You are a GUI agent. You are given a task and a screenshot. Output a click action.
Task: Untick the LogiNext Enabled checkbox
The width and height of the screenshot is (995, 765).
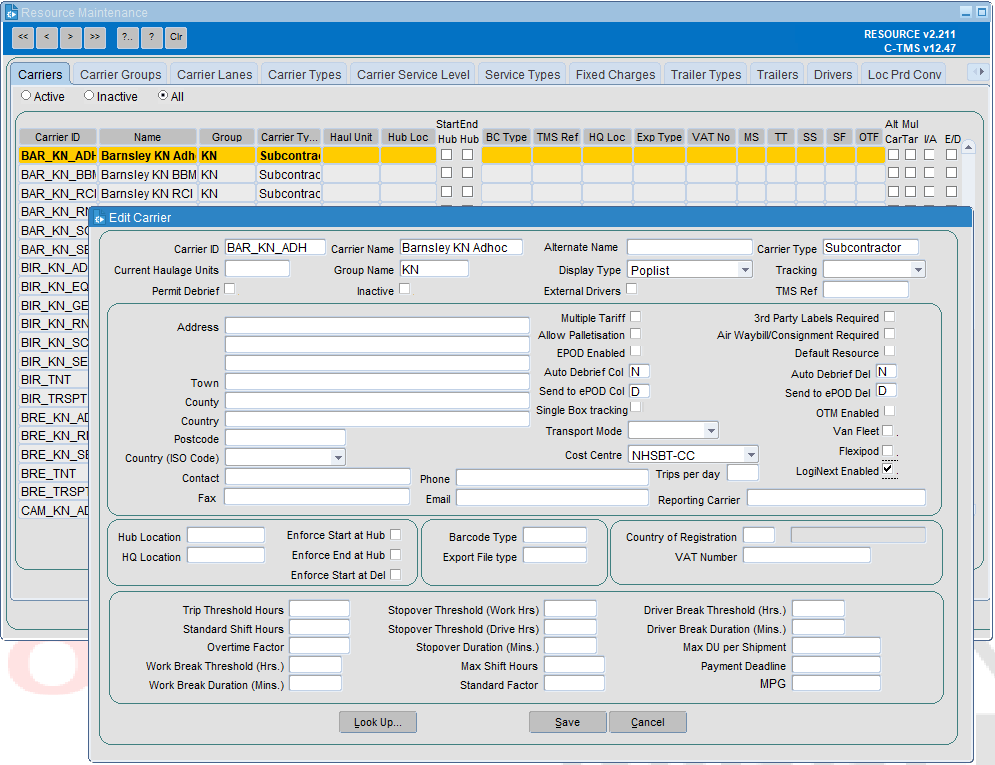(888, 469)
